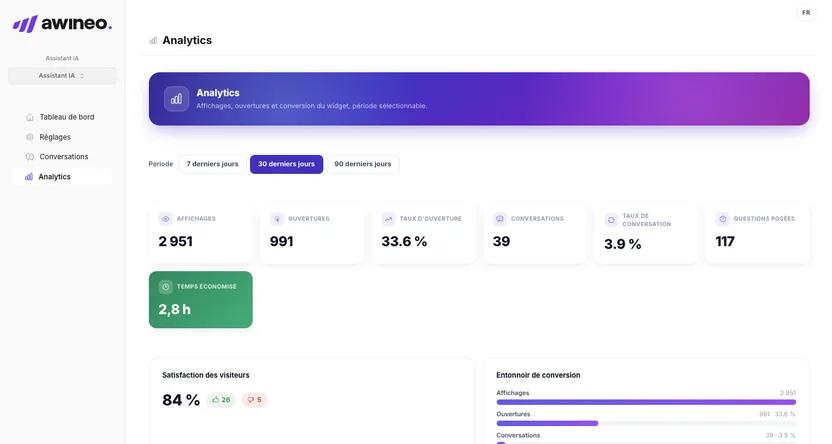Click the 2 951 Affichages value

(x=176, y=241)
